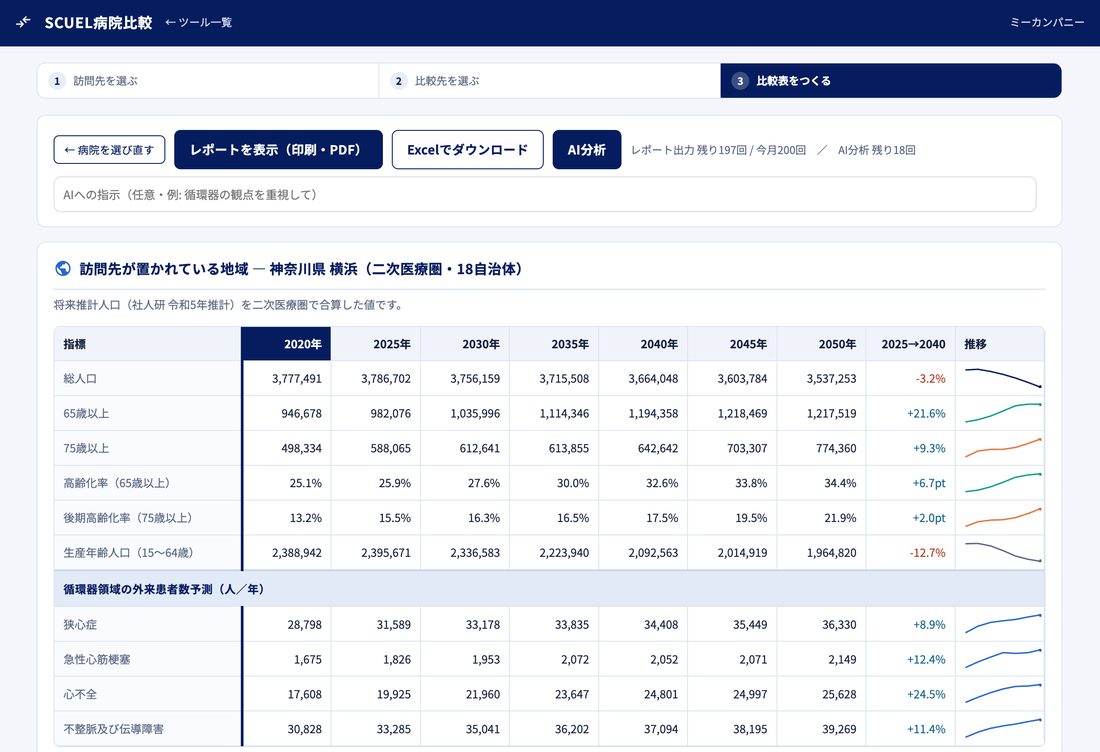This screenshot has height=752, width=1100.
Task: Click the 不整脈及び伝導障害 trend sparkline
Action: tap(1003, 729)
